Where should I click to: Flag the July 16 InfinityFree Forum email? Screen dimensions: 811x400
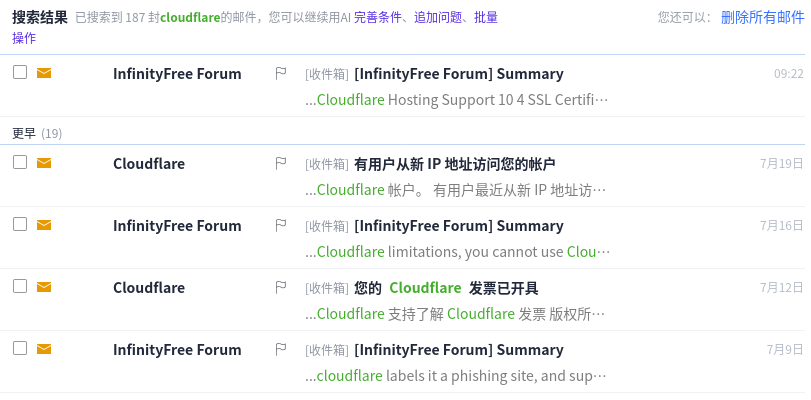(280, 226)
